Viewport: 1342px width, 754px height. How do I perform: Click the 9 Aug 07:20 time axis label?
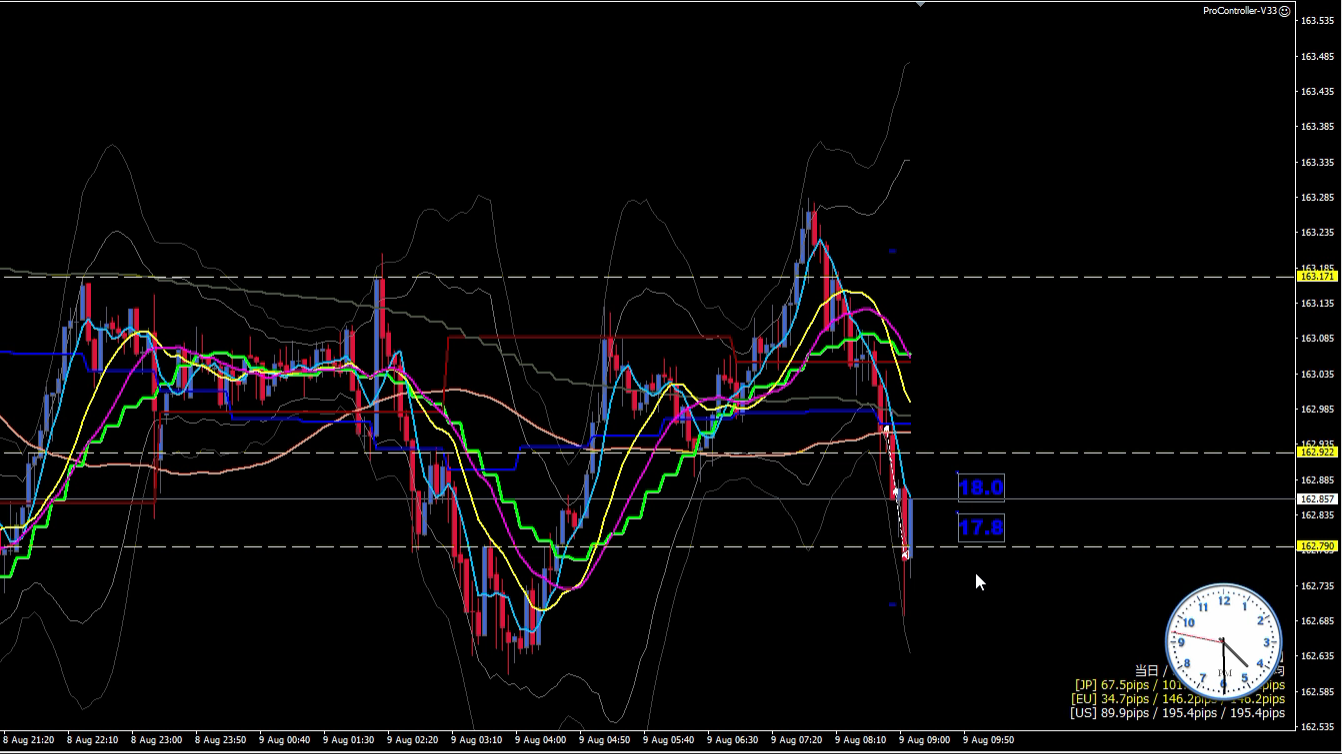click(797, 740)
